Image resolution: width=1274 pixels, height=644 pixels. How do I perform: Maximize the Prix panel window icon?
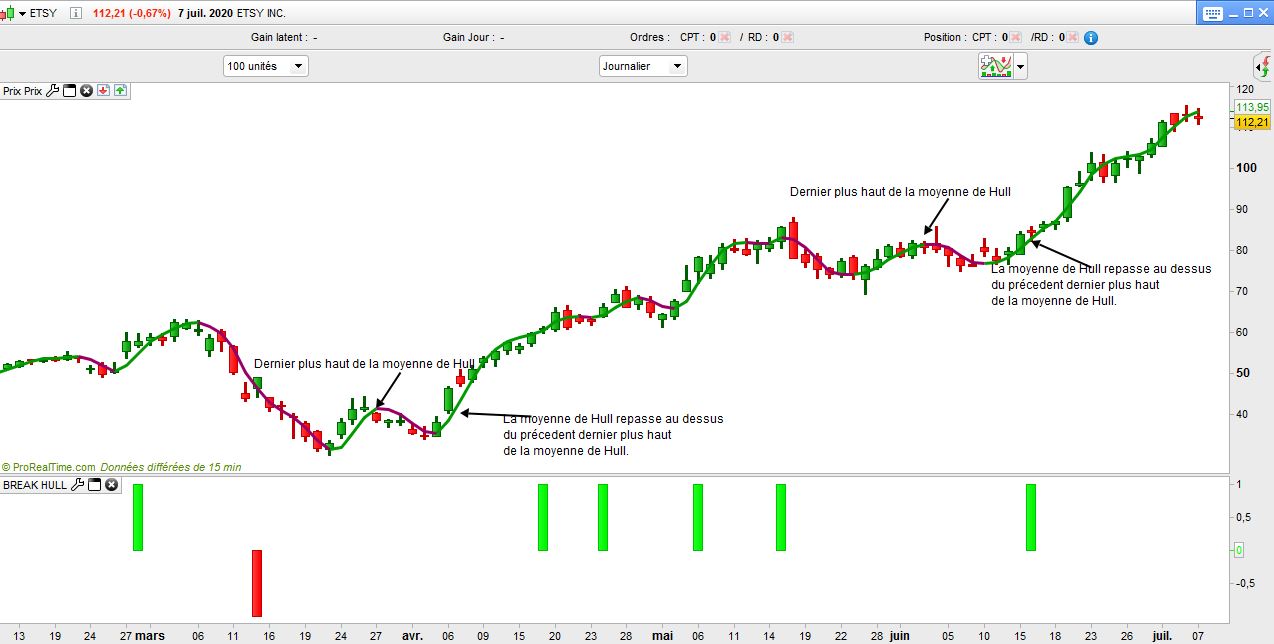pos(69,91)
